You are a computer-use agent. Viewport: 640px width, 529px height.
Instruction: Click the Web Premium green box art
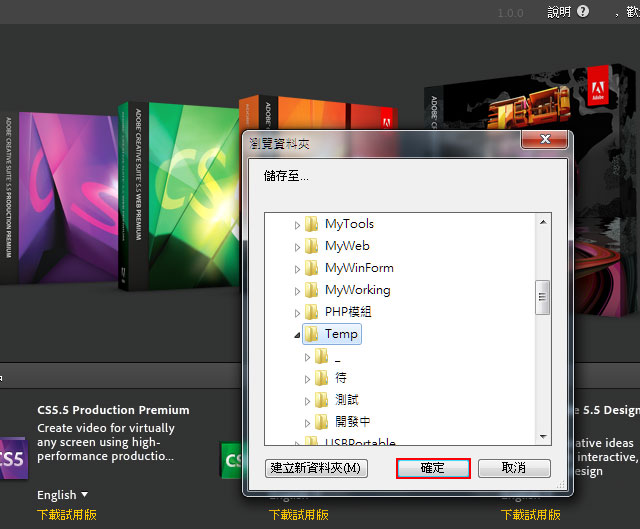point(180,196)
